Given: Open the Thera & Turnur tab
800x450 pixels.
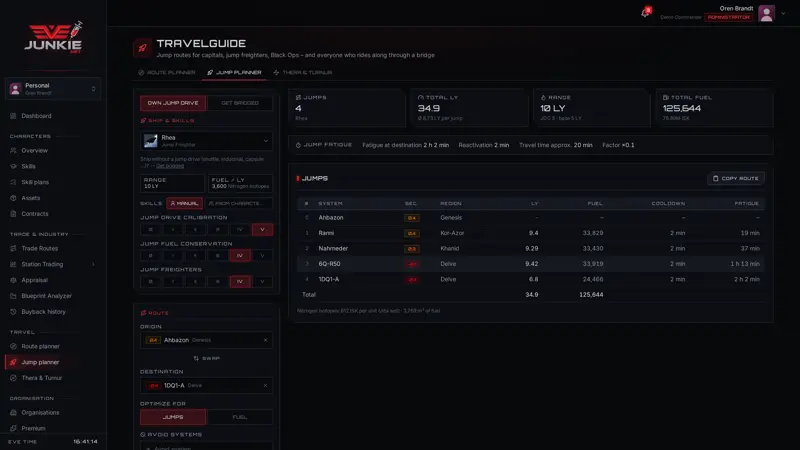Looking at the screenshot, I should (x=303, y=72).
